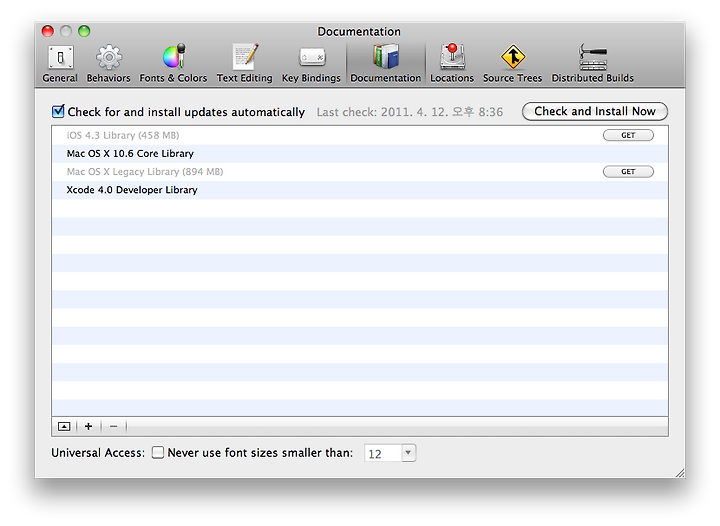Click the add (+) documentation set button
The image size is (720, 526).
point(89,426)
